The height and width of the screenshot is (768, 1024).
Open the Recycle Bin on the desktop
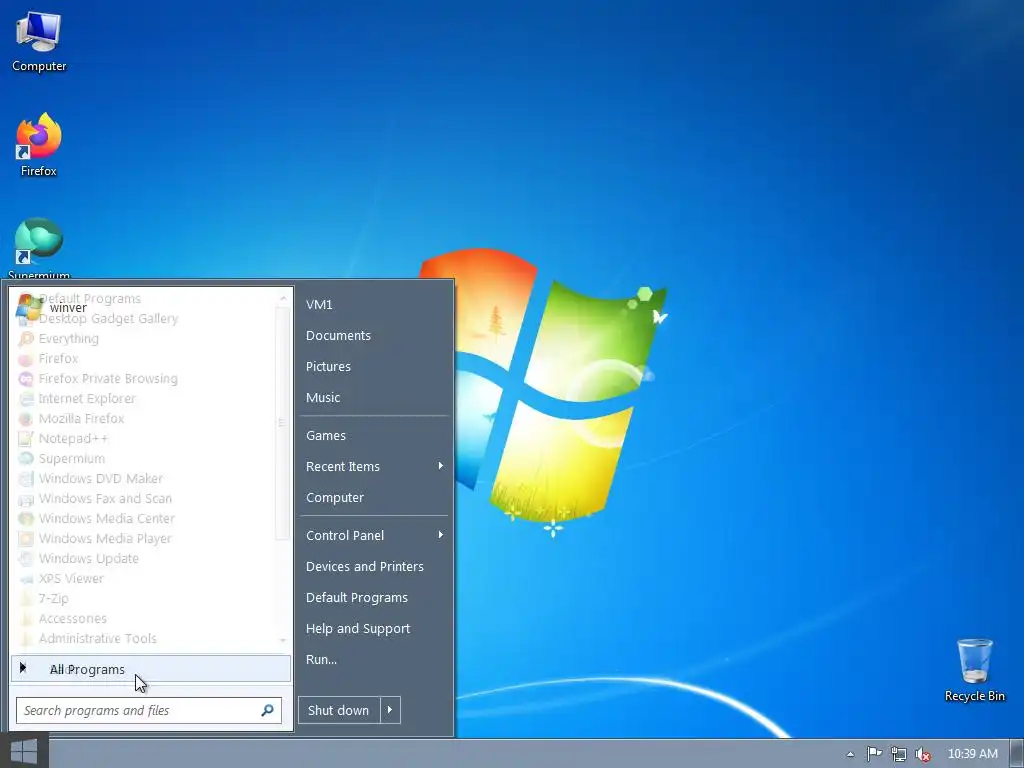tap(974, 671)
